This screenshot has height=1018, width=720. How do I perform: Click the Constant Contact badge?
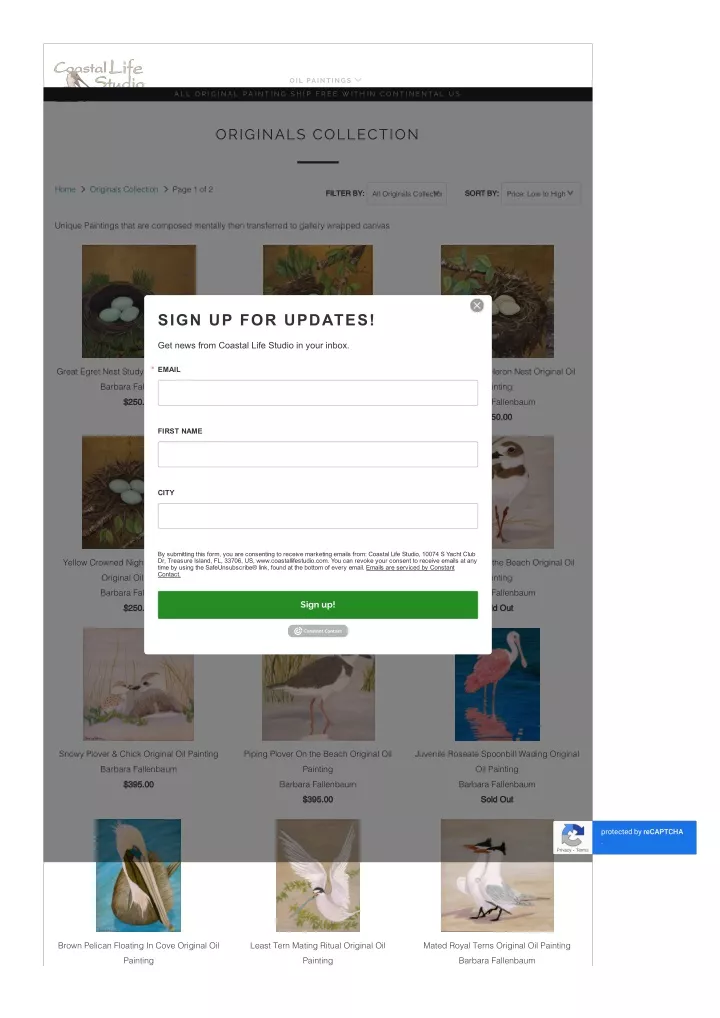pyautogui.click(x=318, y=631)
